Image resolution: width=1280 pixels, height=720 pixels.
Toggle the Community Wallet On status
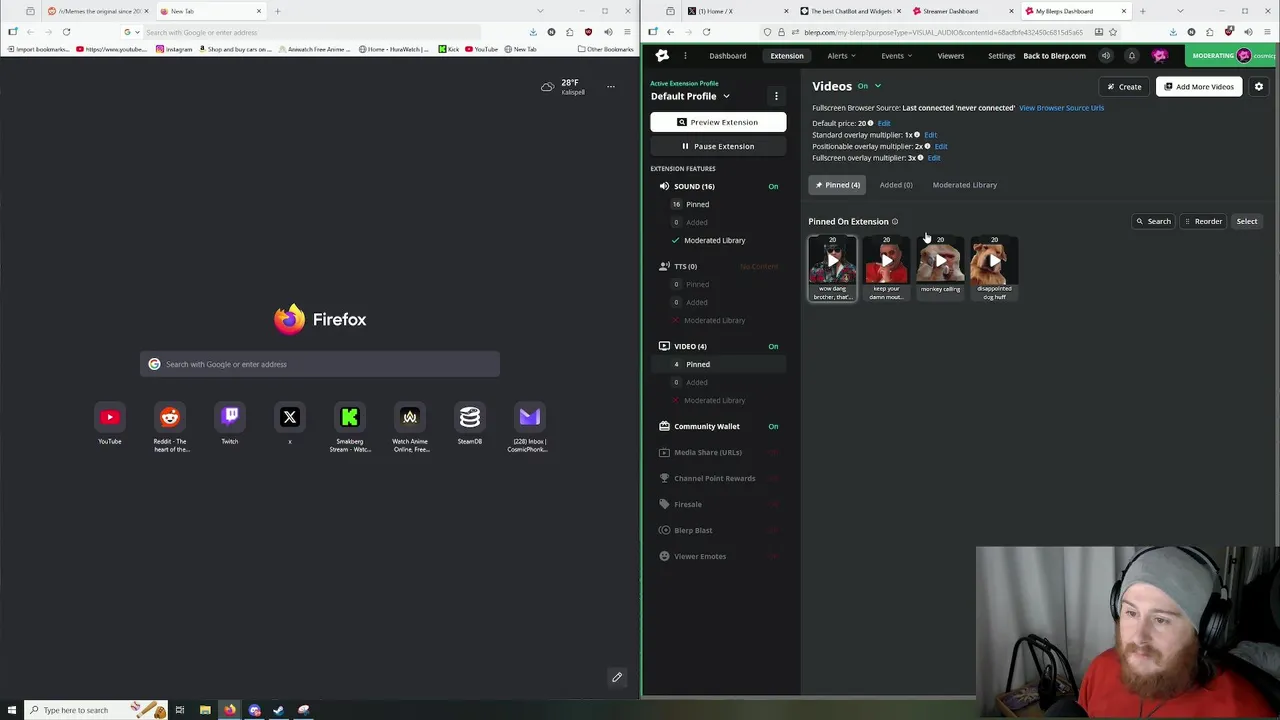773,426
